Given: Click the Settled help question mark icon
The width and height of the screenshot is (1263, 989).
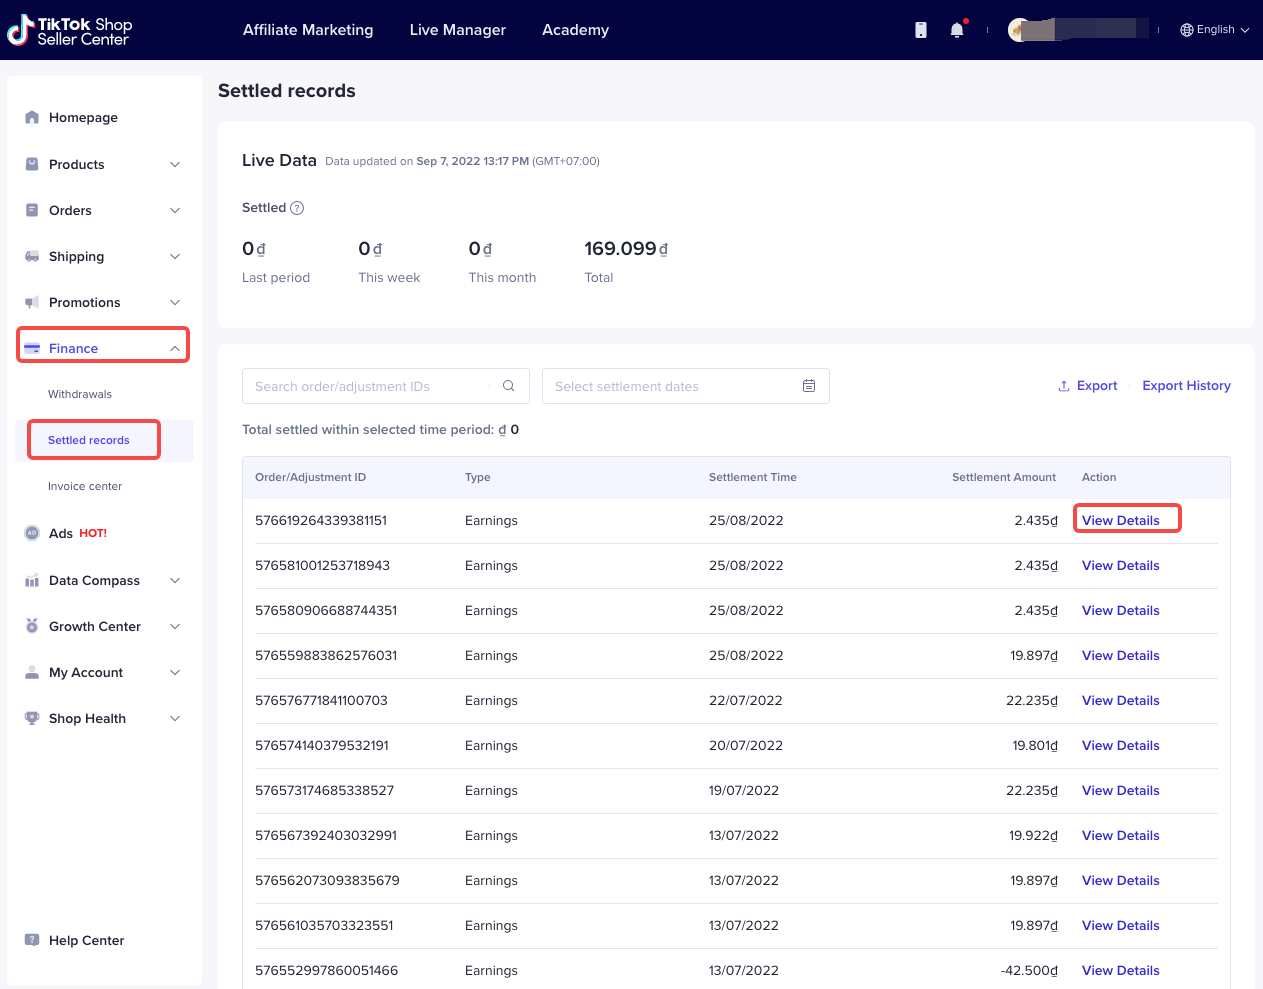Looking at the screenshot, I should click(297, 208).
